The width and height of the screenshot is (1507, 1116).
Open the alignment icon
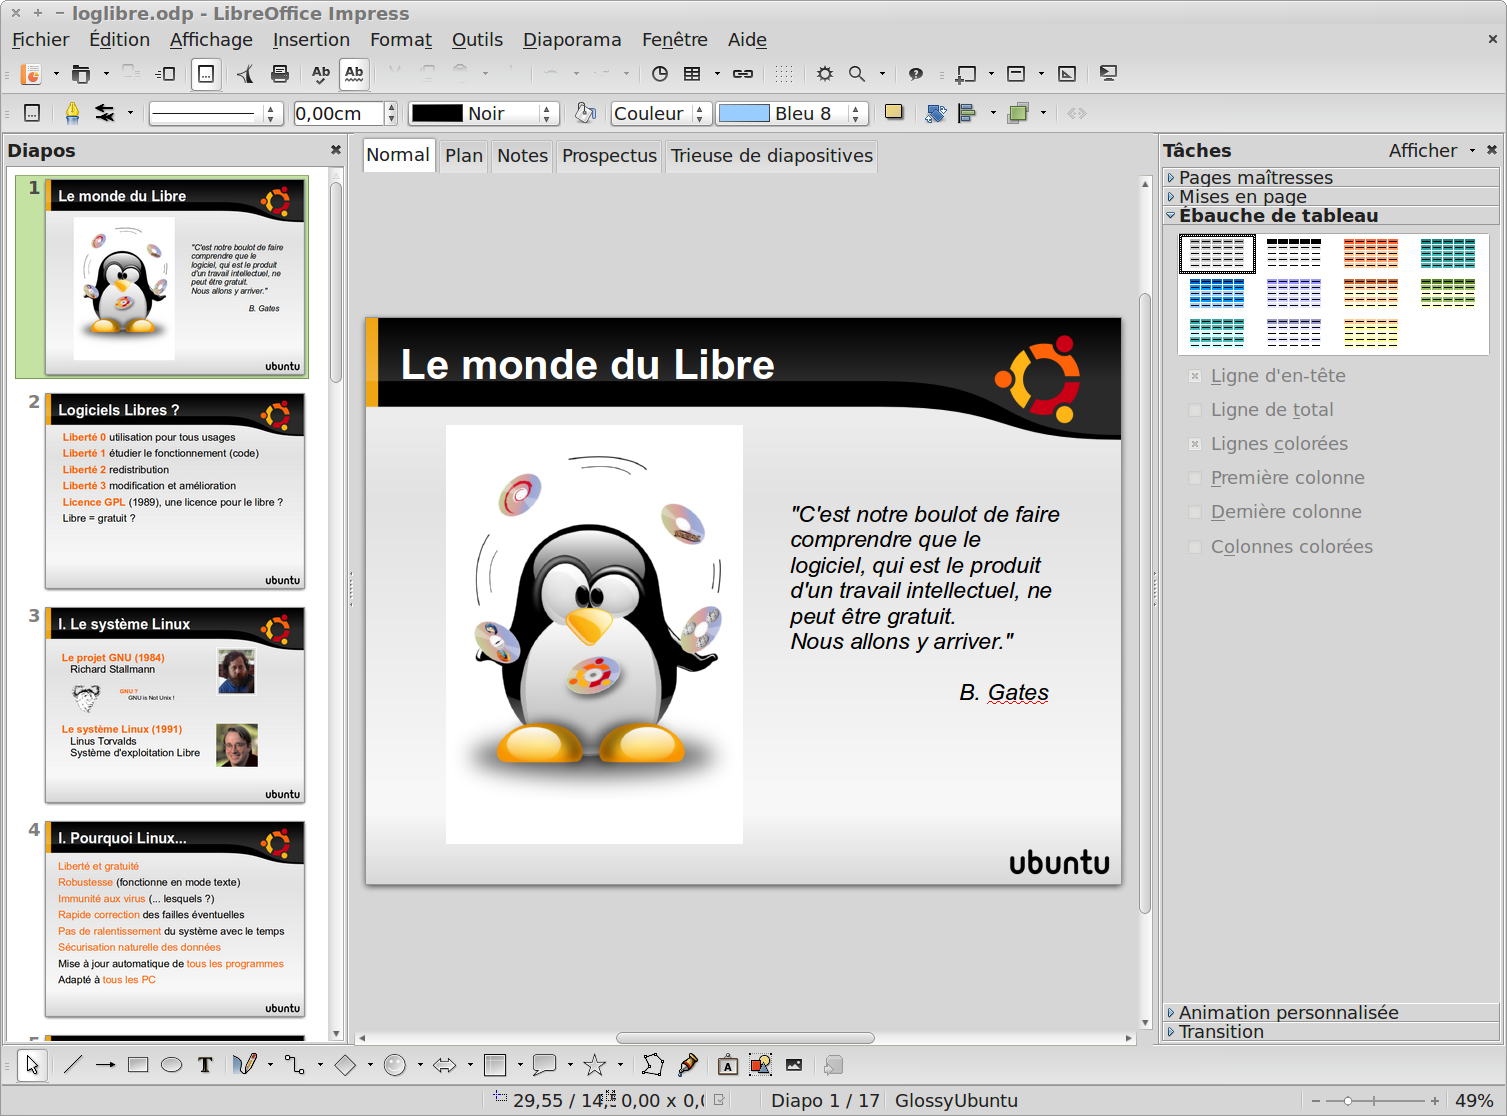point(967,113)
